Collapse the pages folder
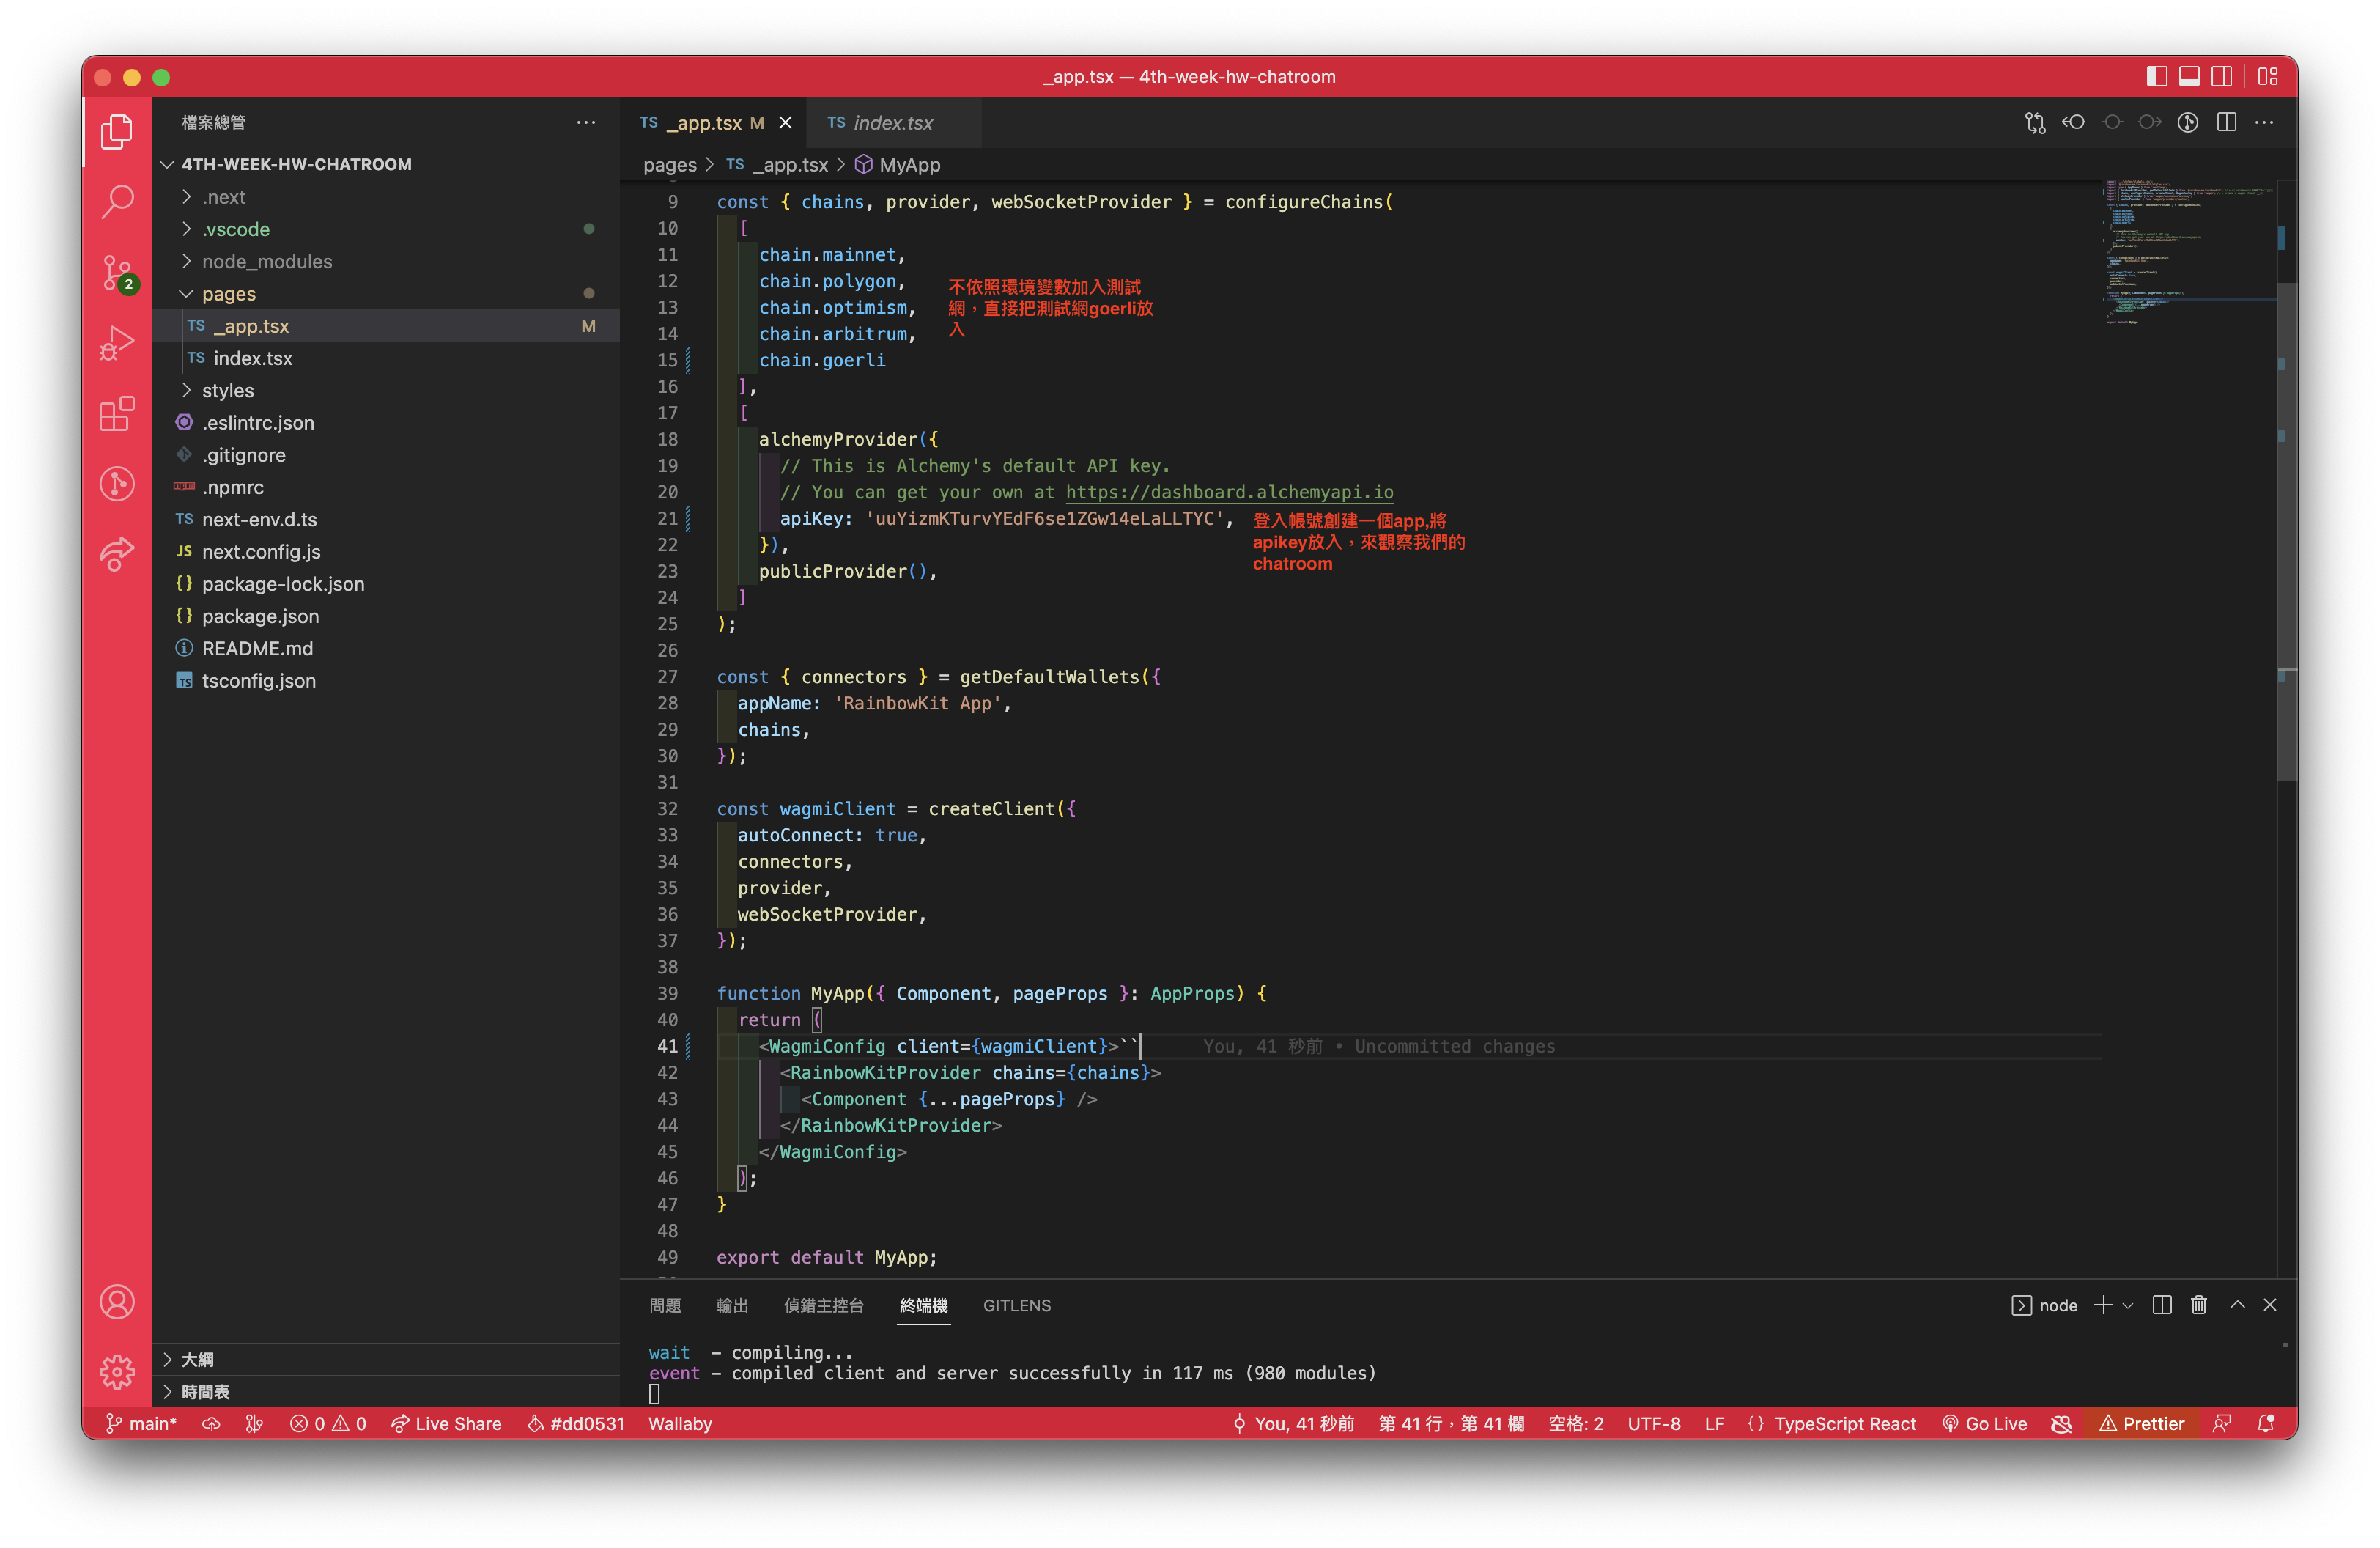 pyautogui.click(x=228, y=294)
